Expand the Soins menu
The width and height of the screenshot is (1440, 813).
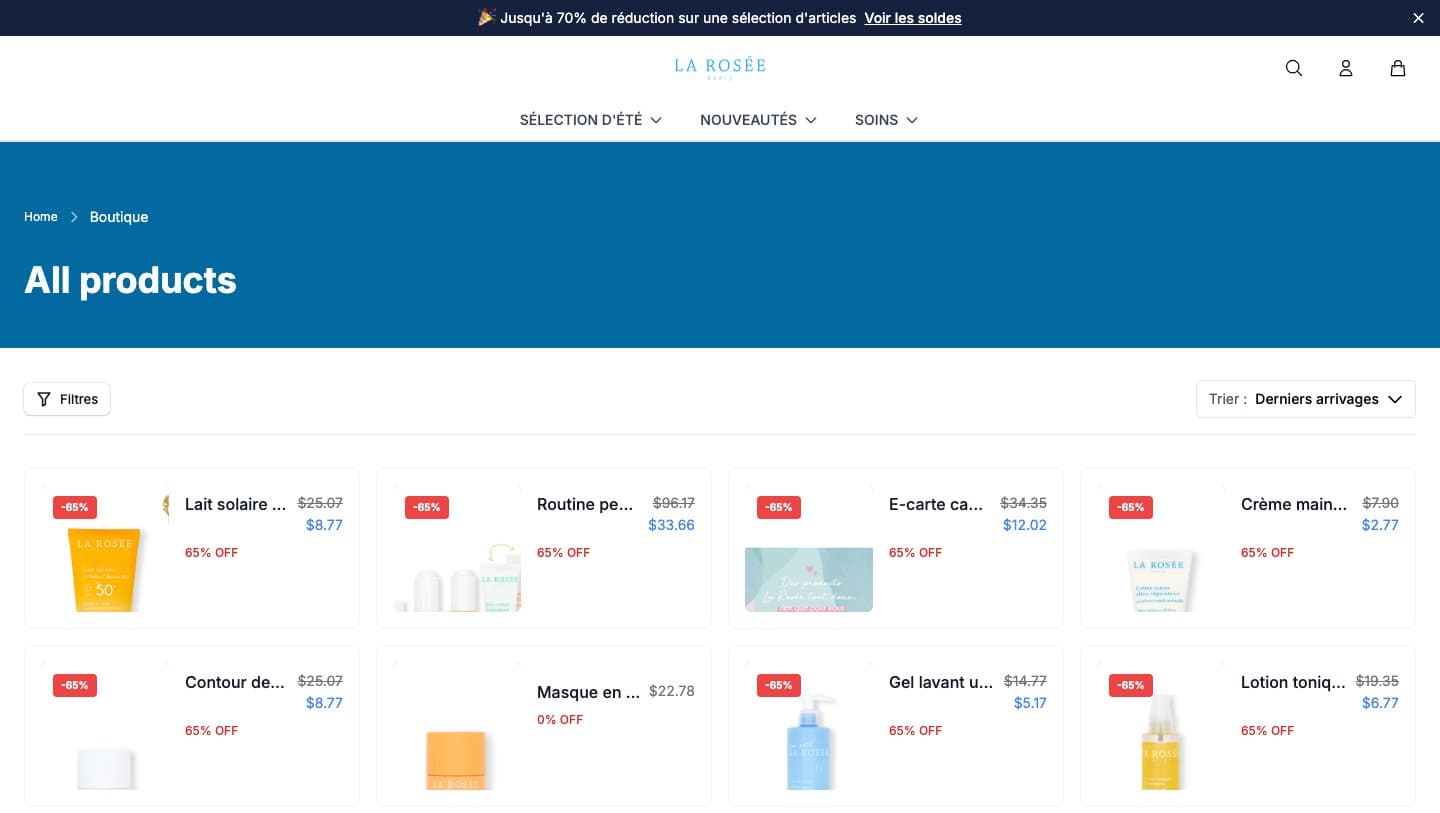pyautogui.click(x=886, y=120)
